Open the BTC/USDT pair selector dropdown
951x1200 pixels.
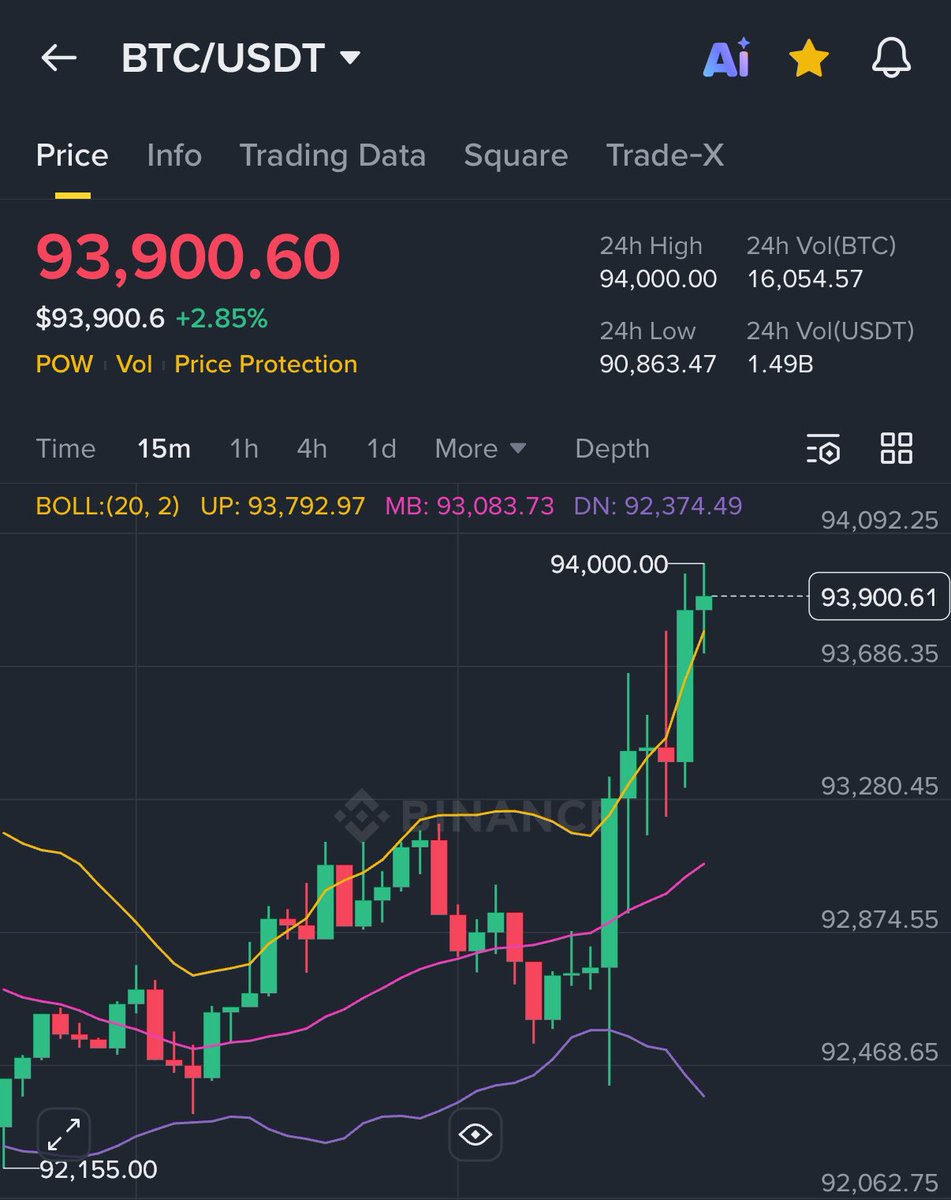(x=240, y=59)
